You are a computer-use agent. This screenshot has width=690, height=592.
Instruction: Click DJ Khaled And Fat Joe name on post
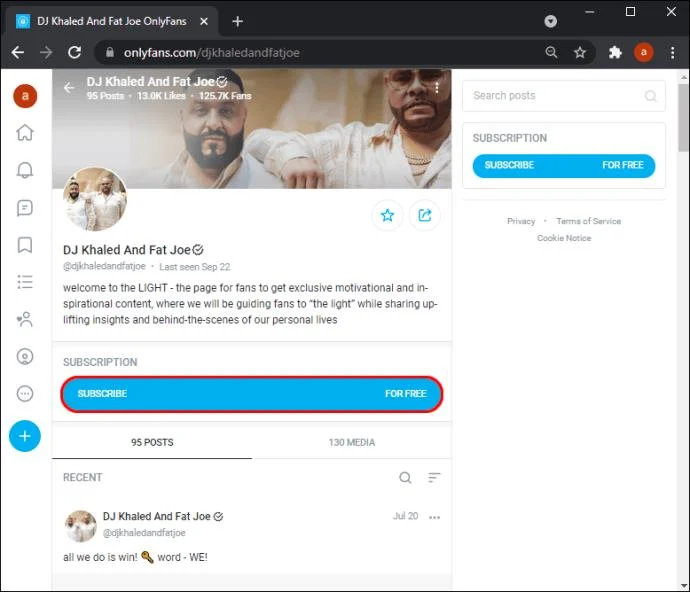tap(157, 516)
